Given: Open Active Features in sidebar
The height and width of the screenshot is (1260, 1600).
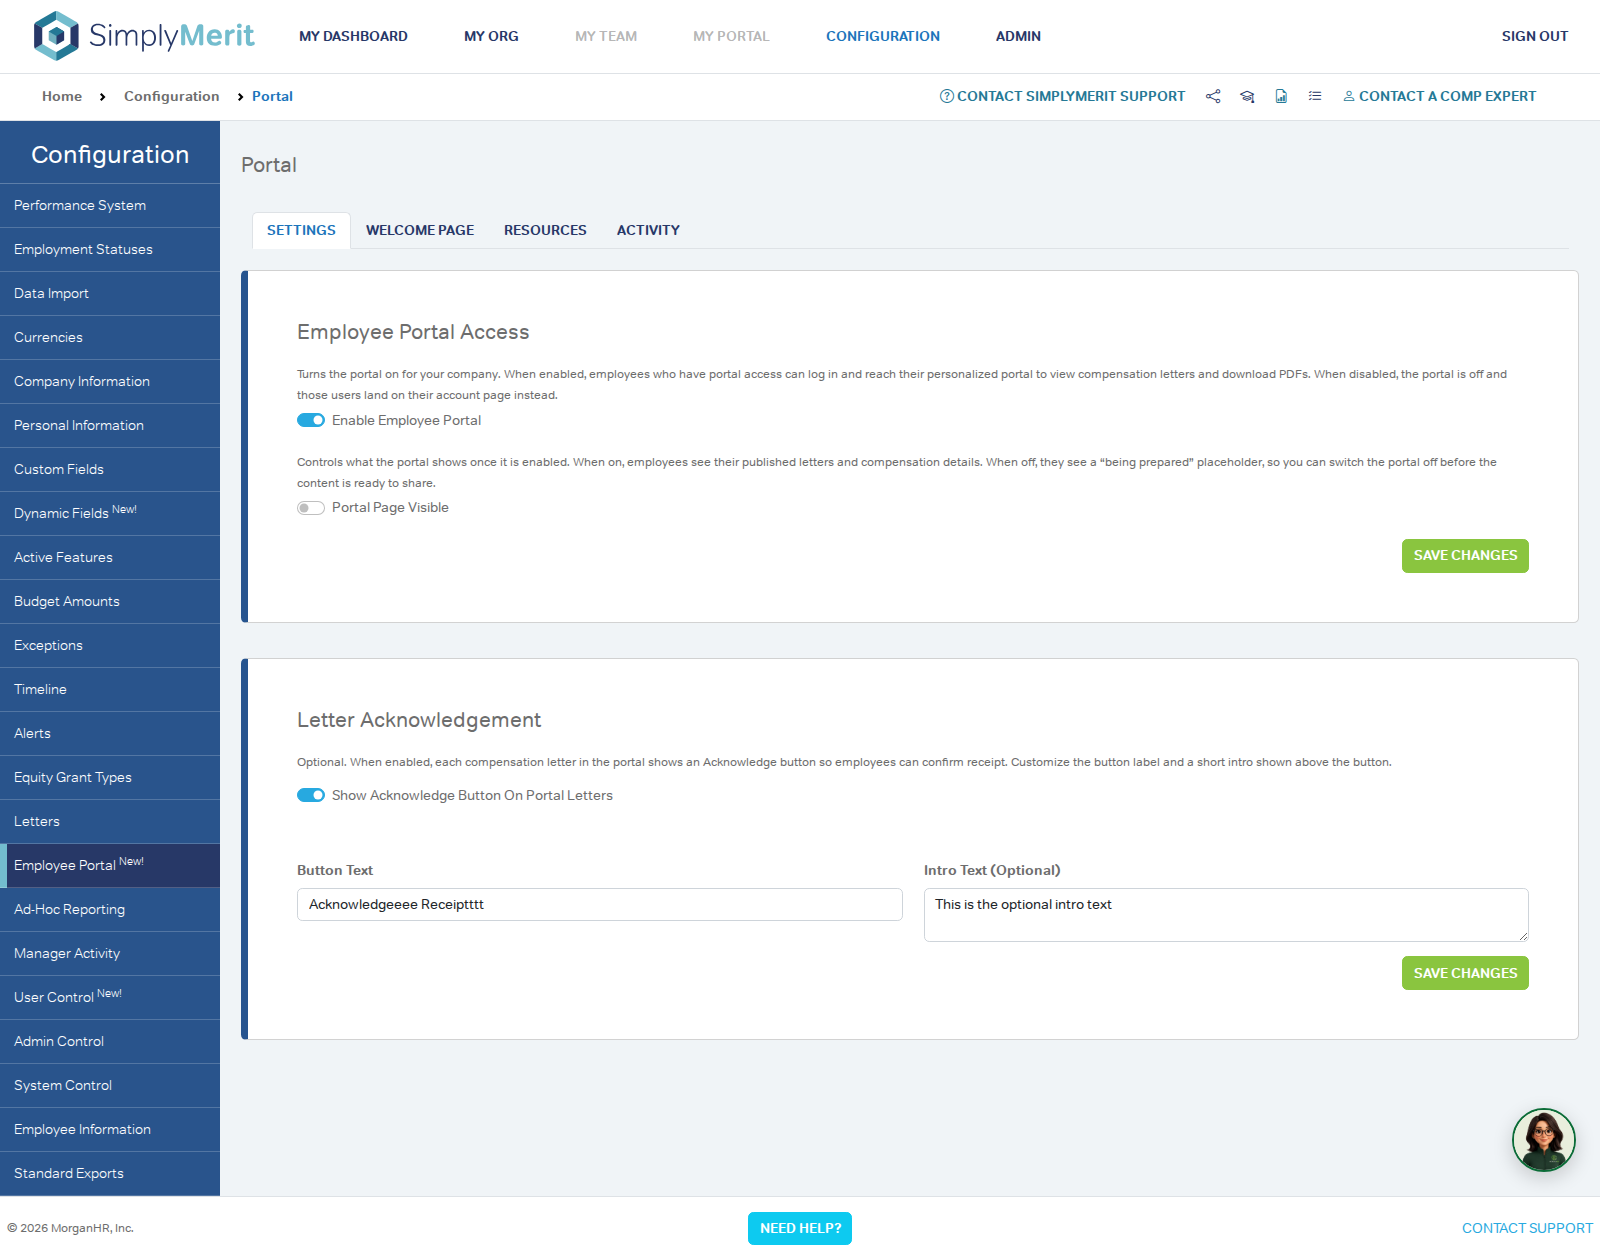Looking at the screenshot, I should pyautogui.click(x=110, y=558).
